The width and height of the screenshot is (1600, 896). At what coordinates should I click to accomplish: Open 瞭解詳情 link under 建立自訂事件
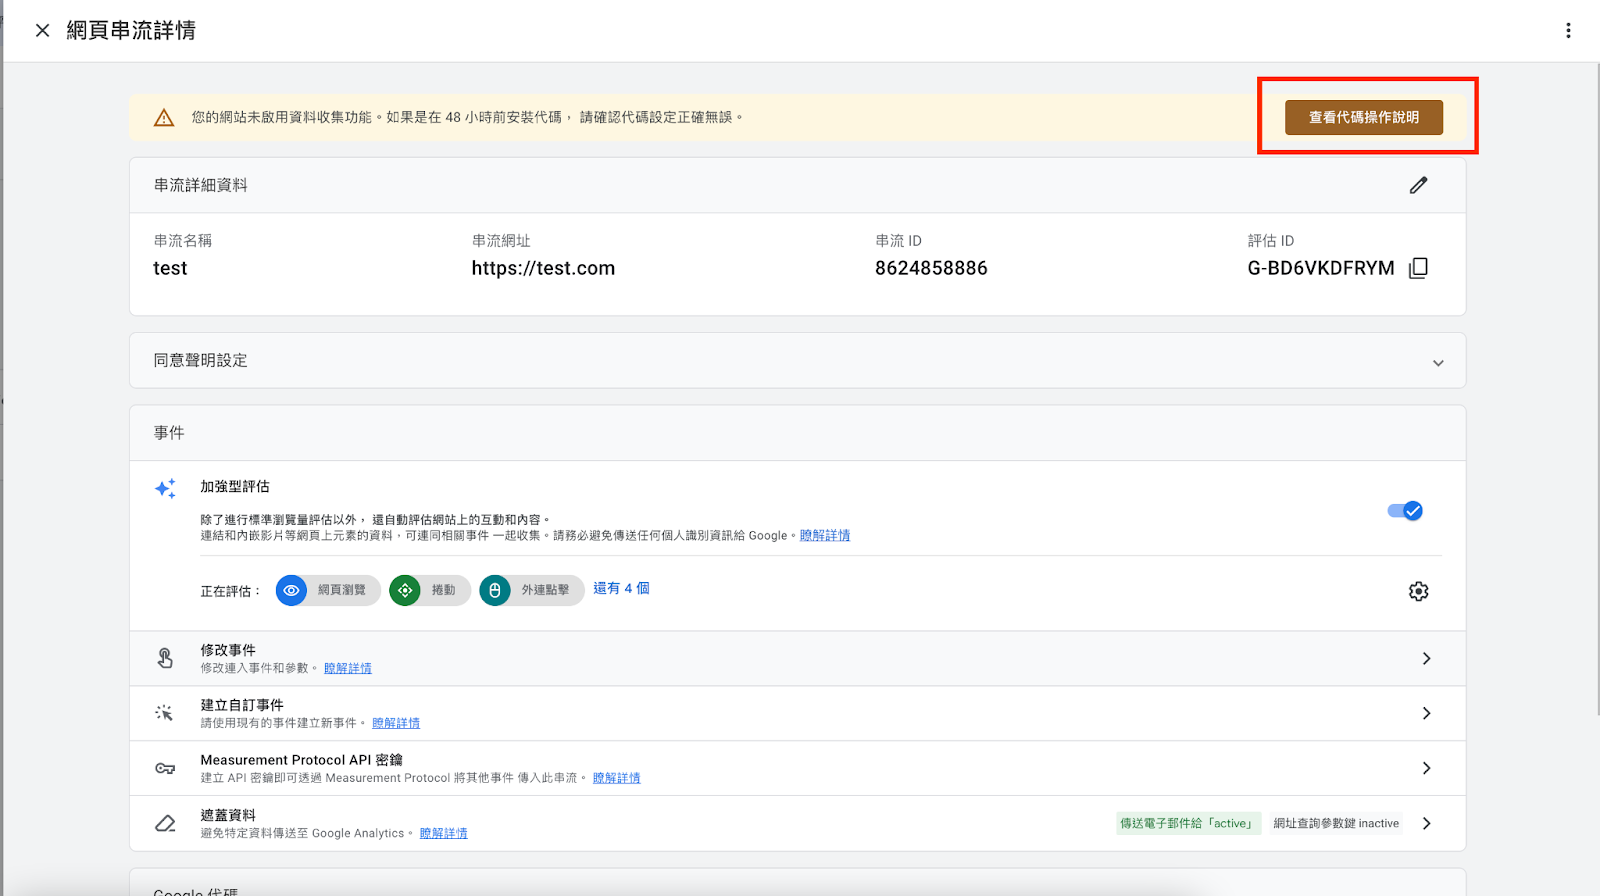coord(396,723)
